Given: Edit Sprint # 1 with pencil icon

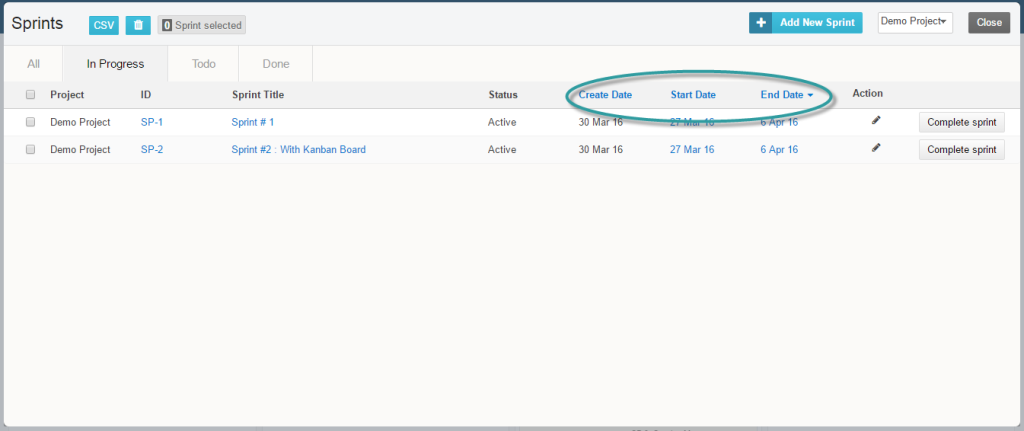Looking at the screenshot, I should point(876,121).
